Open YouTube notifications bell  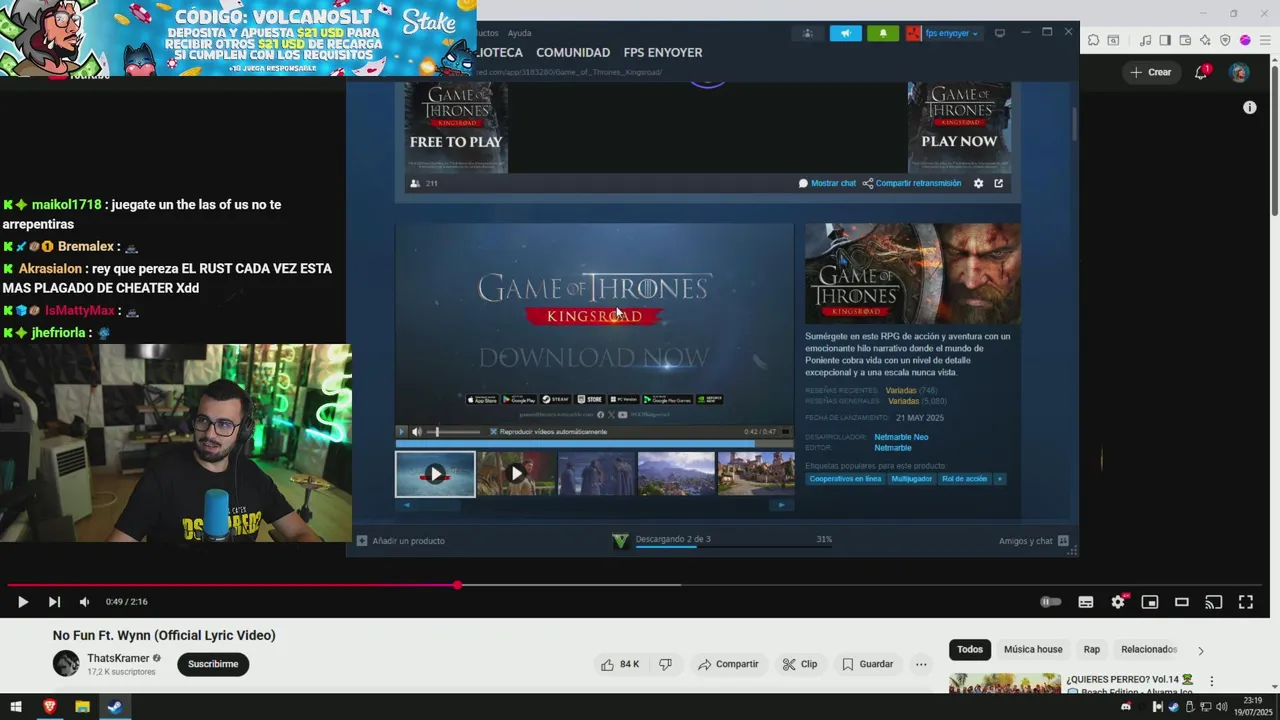pyautogui.click(x=1201, y=72)
